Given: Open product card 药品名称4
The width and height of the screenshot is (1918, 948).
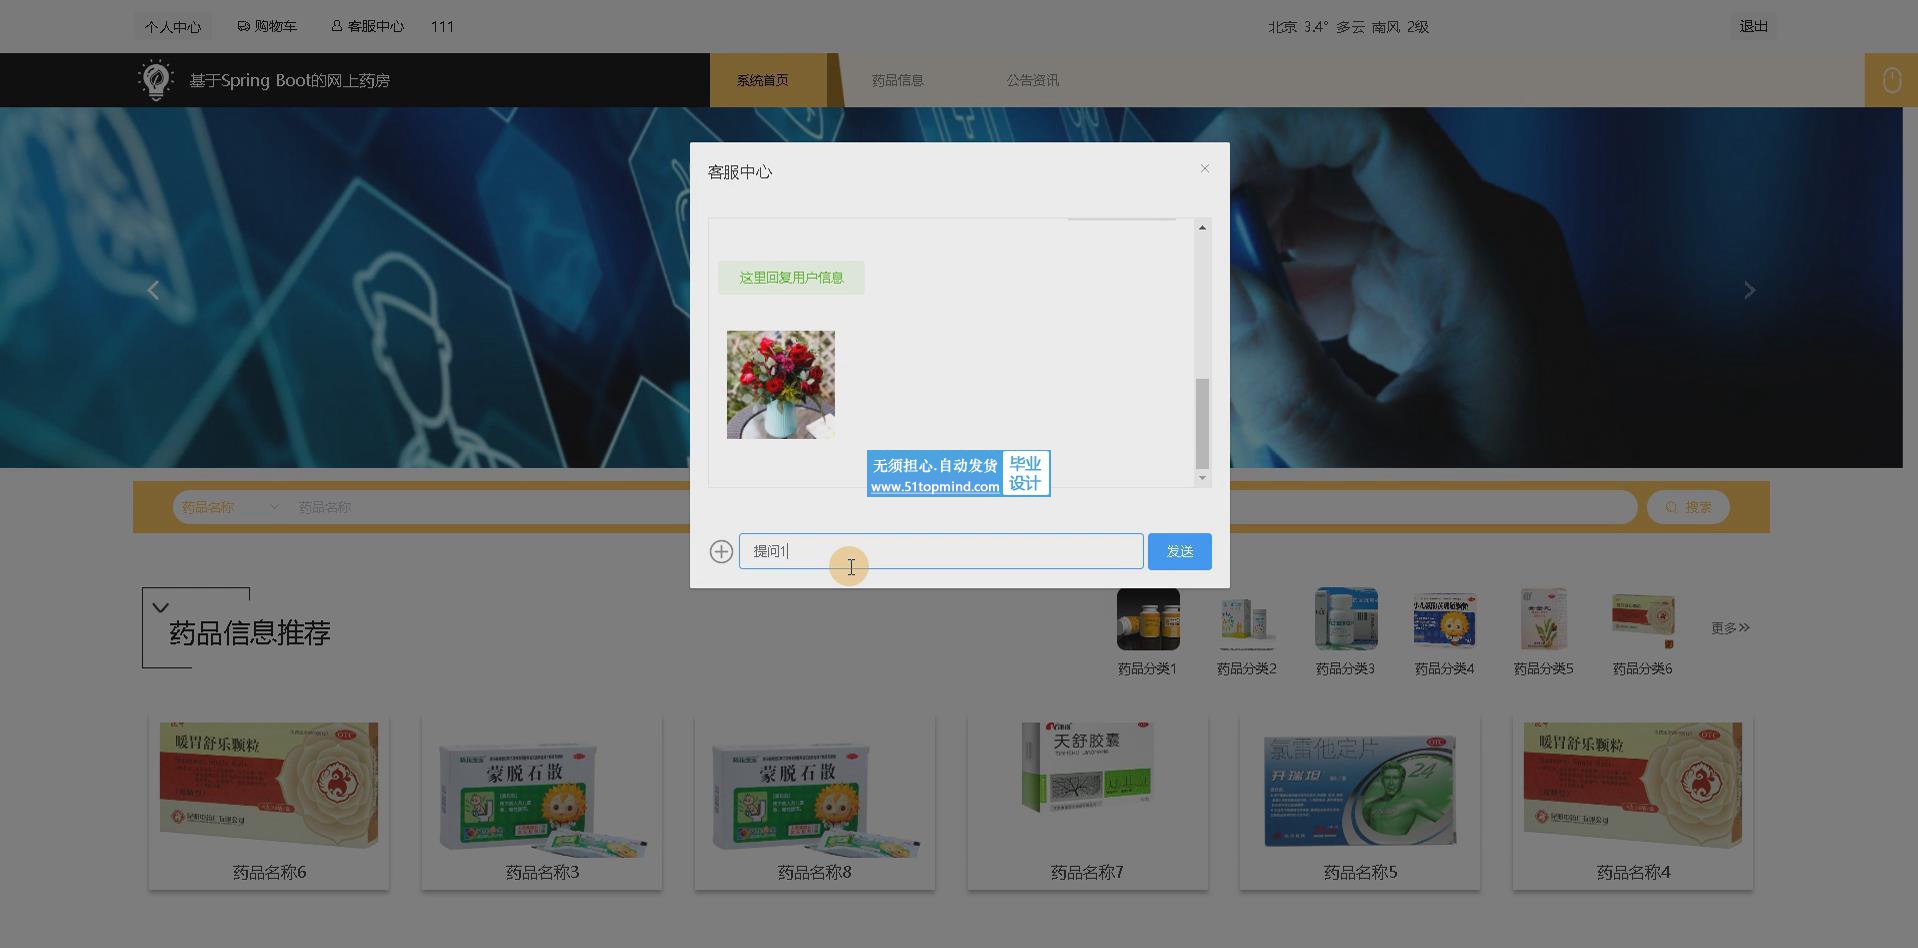Looking at the screenshot, I should coord(1633,802).
